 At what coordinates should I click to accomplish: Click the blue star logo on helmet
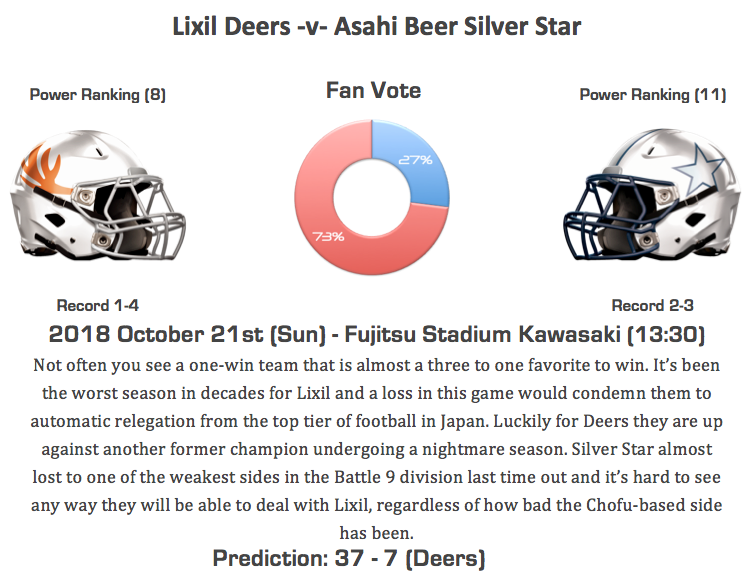[x=697, y=170]
